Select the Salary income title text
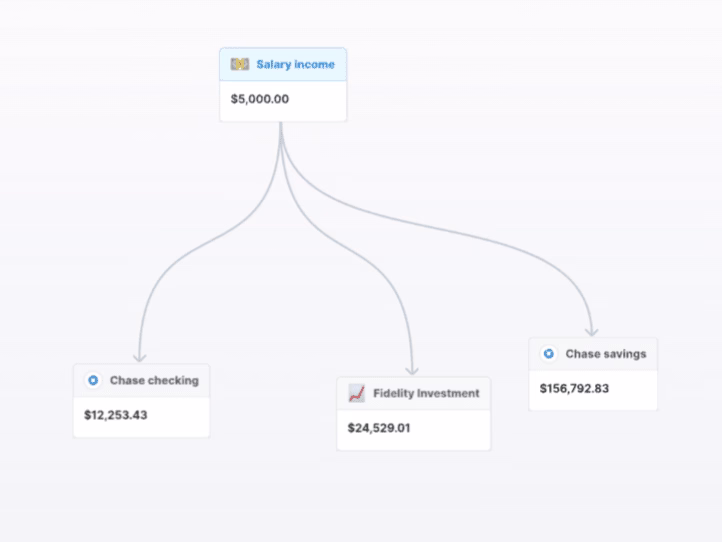This screenshot has height=542, width=722. click(295, 65)
